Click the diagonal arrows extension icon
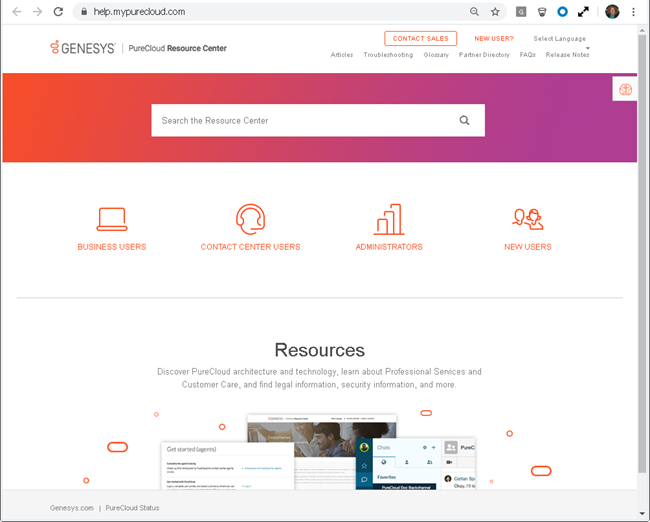This screenshot has height=522, width=650. tap(583, 12)
